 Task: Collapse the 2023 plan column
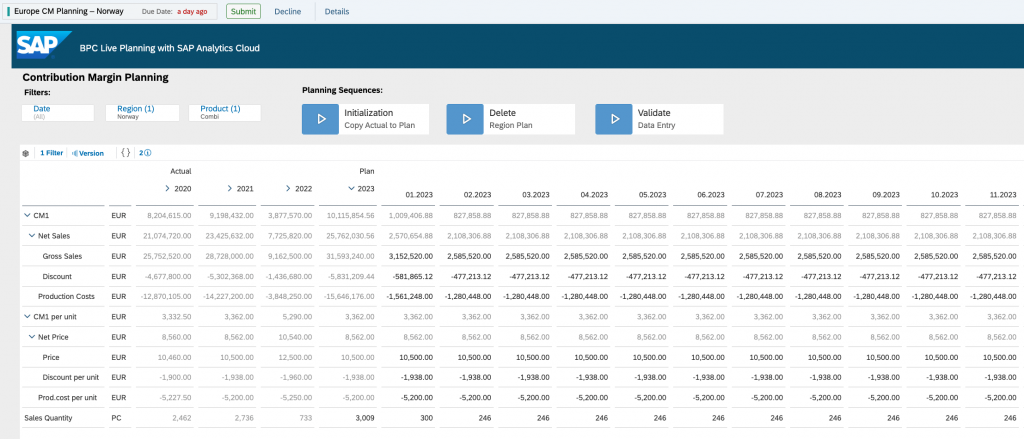(352, 188)
